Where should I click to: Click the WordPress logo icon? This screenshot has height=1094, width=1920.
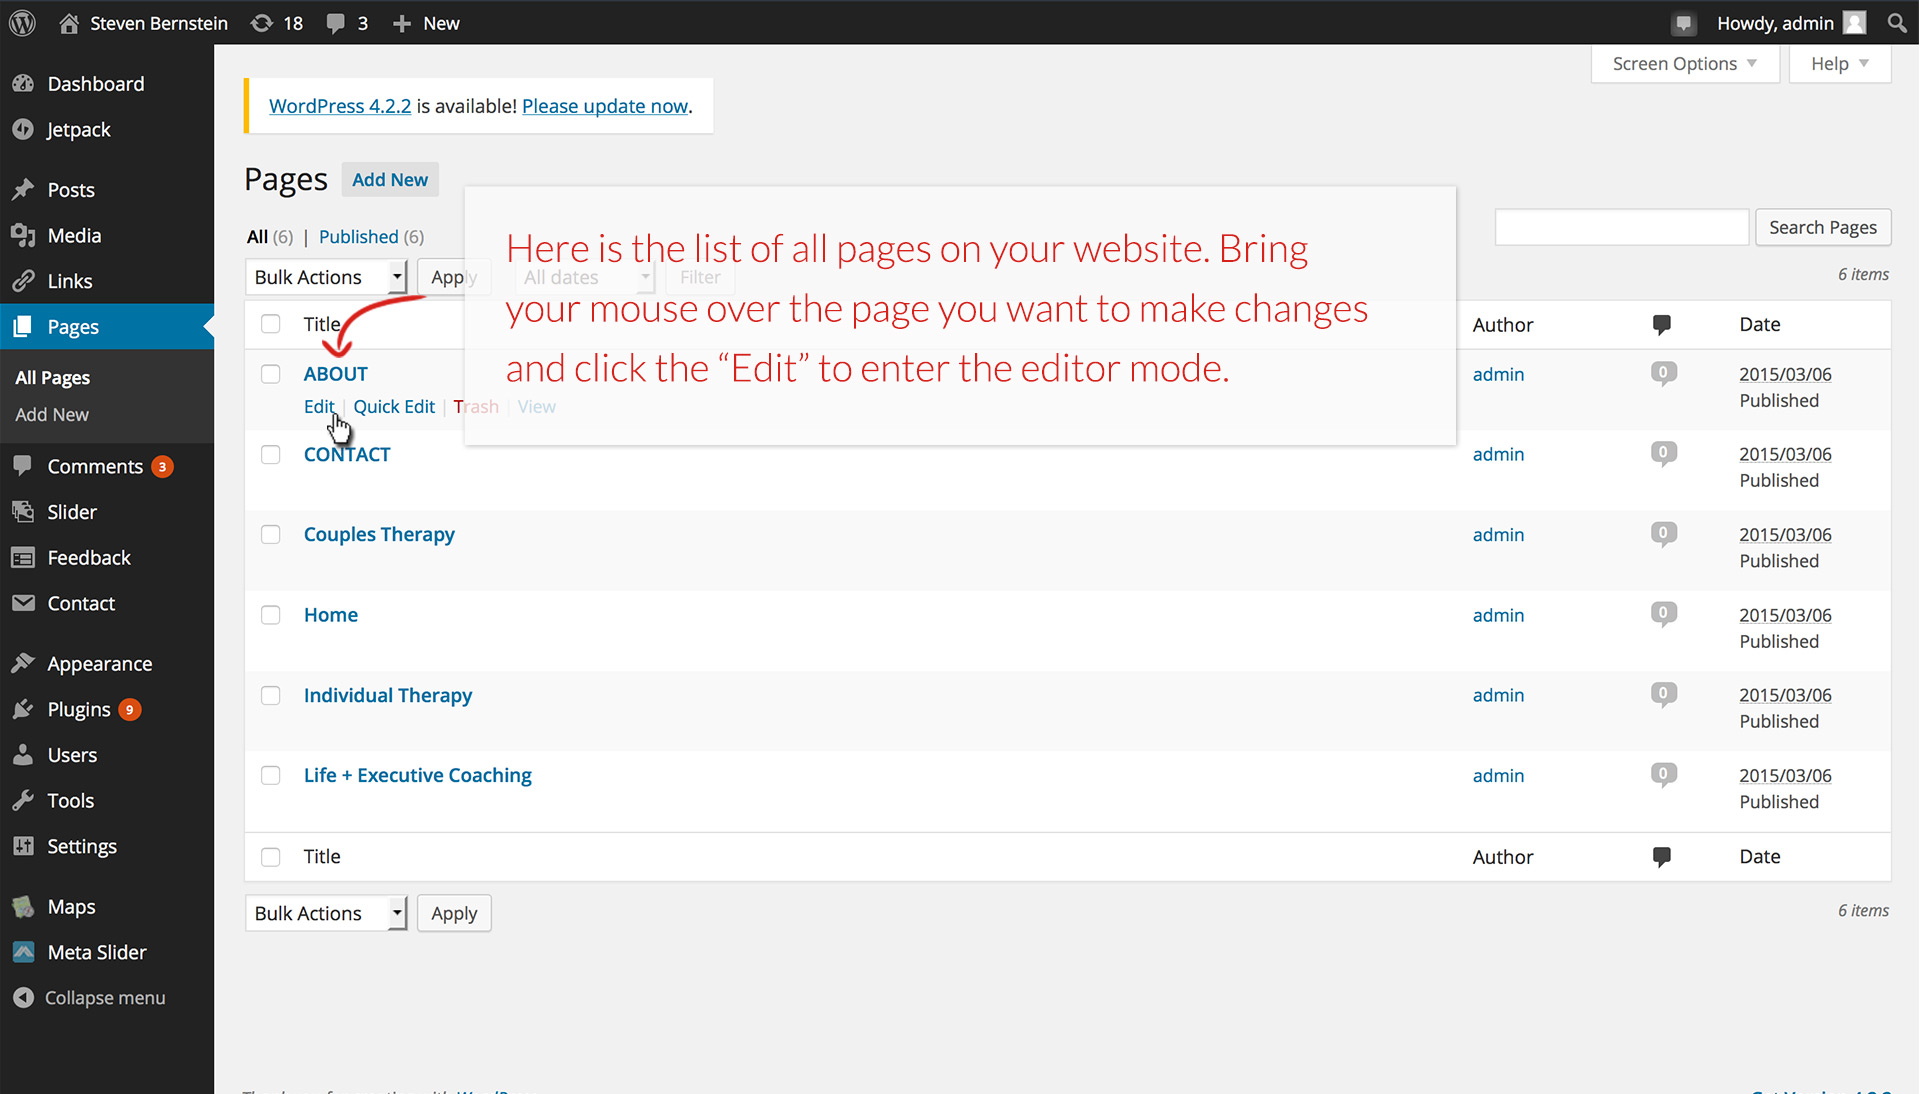22,23
